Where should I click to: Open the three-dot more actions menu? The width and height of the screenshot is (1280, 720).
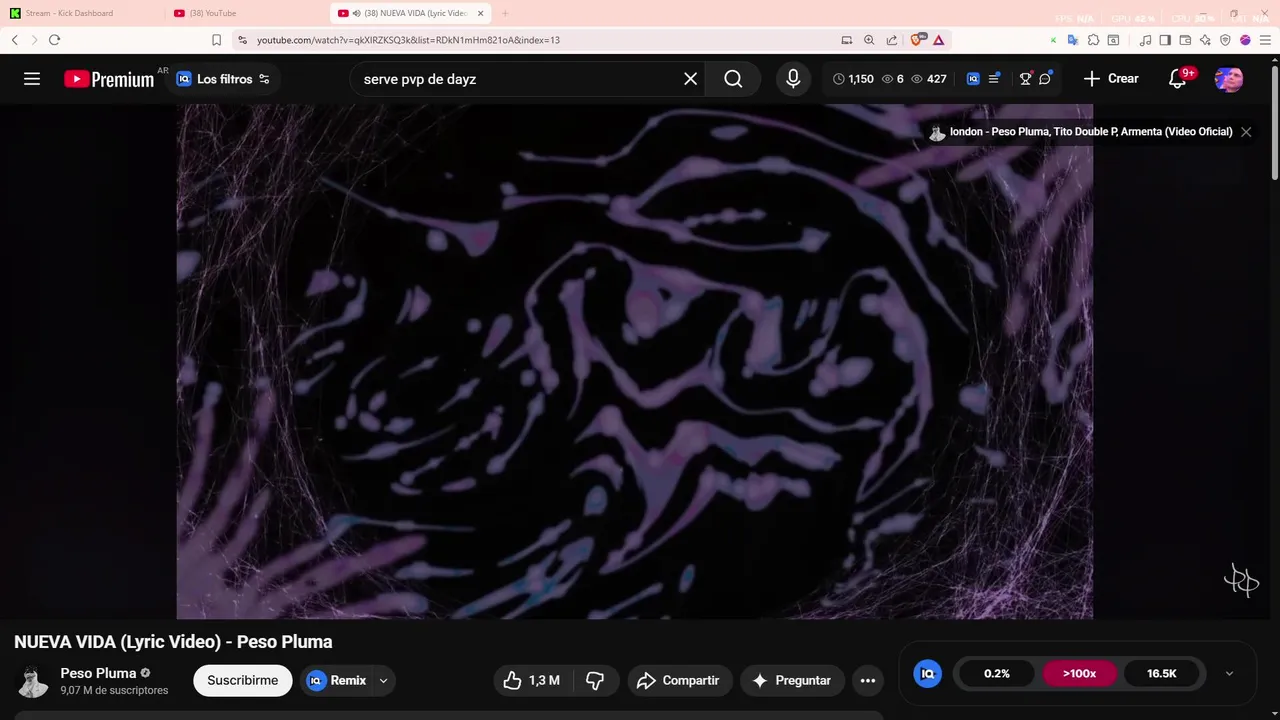(x=868, y=681)
